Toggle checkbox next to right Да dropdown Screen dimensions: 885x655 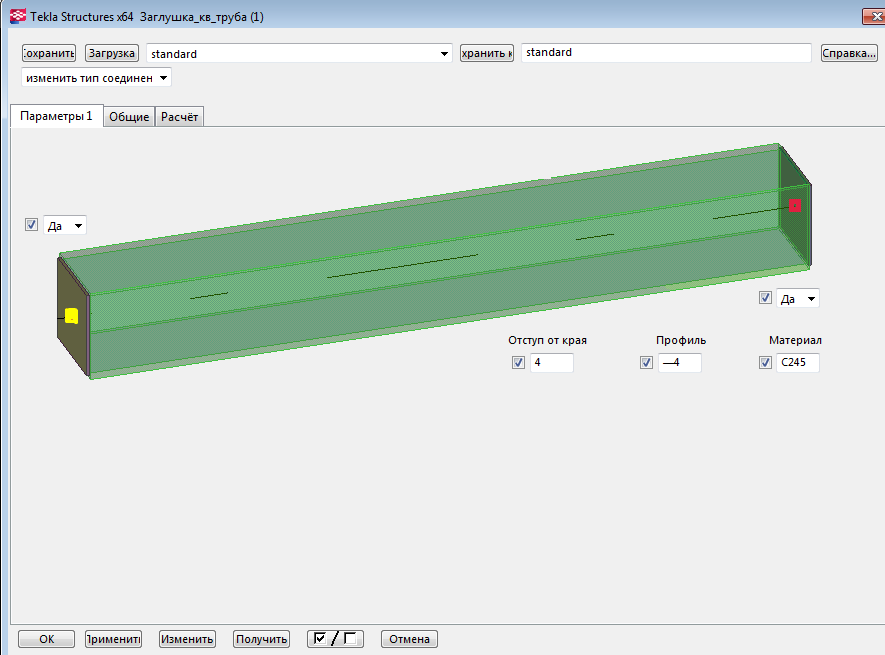point(765,298)
